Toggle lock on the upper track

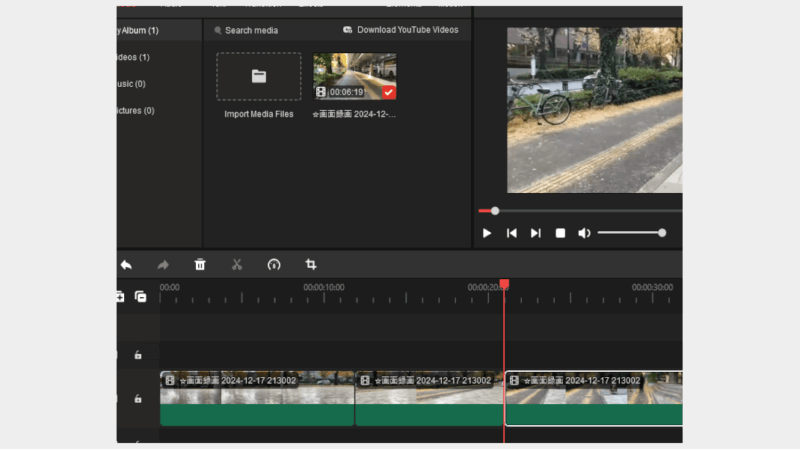click(x=138, y=355)
